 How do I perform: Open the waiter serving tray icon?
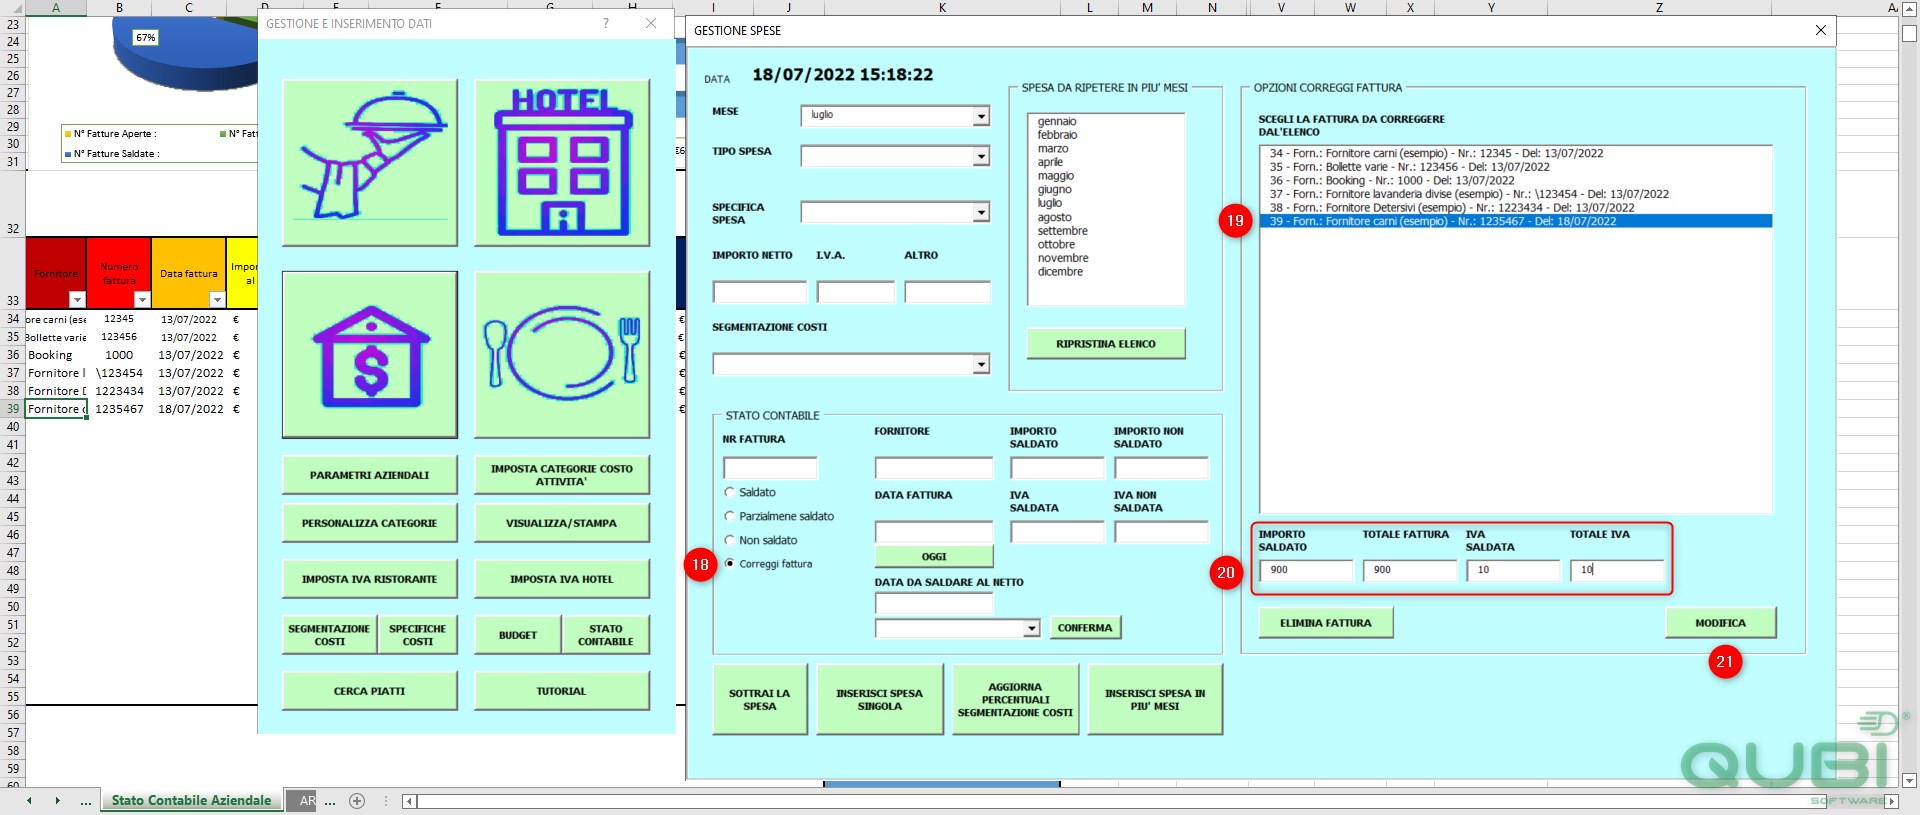(x=370, y=162)
